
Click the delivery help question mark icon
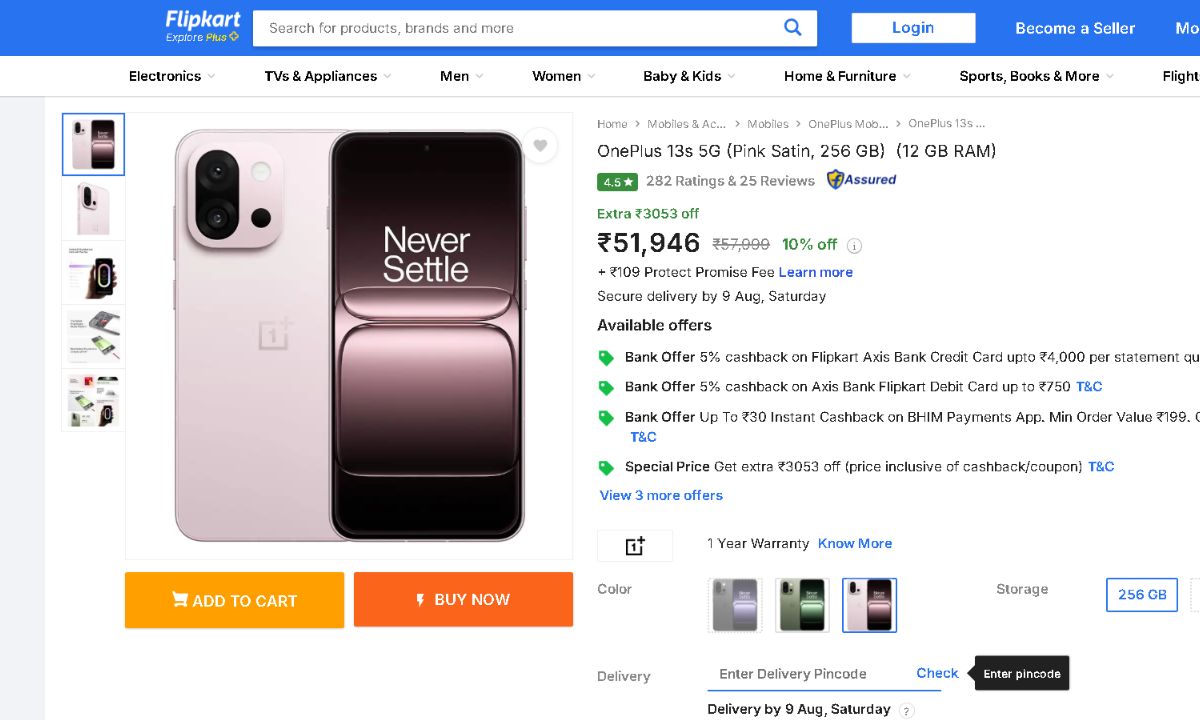906,711
